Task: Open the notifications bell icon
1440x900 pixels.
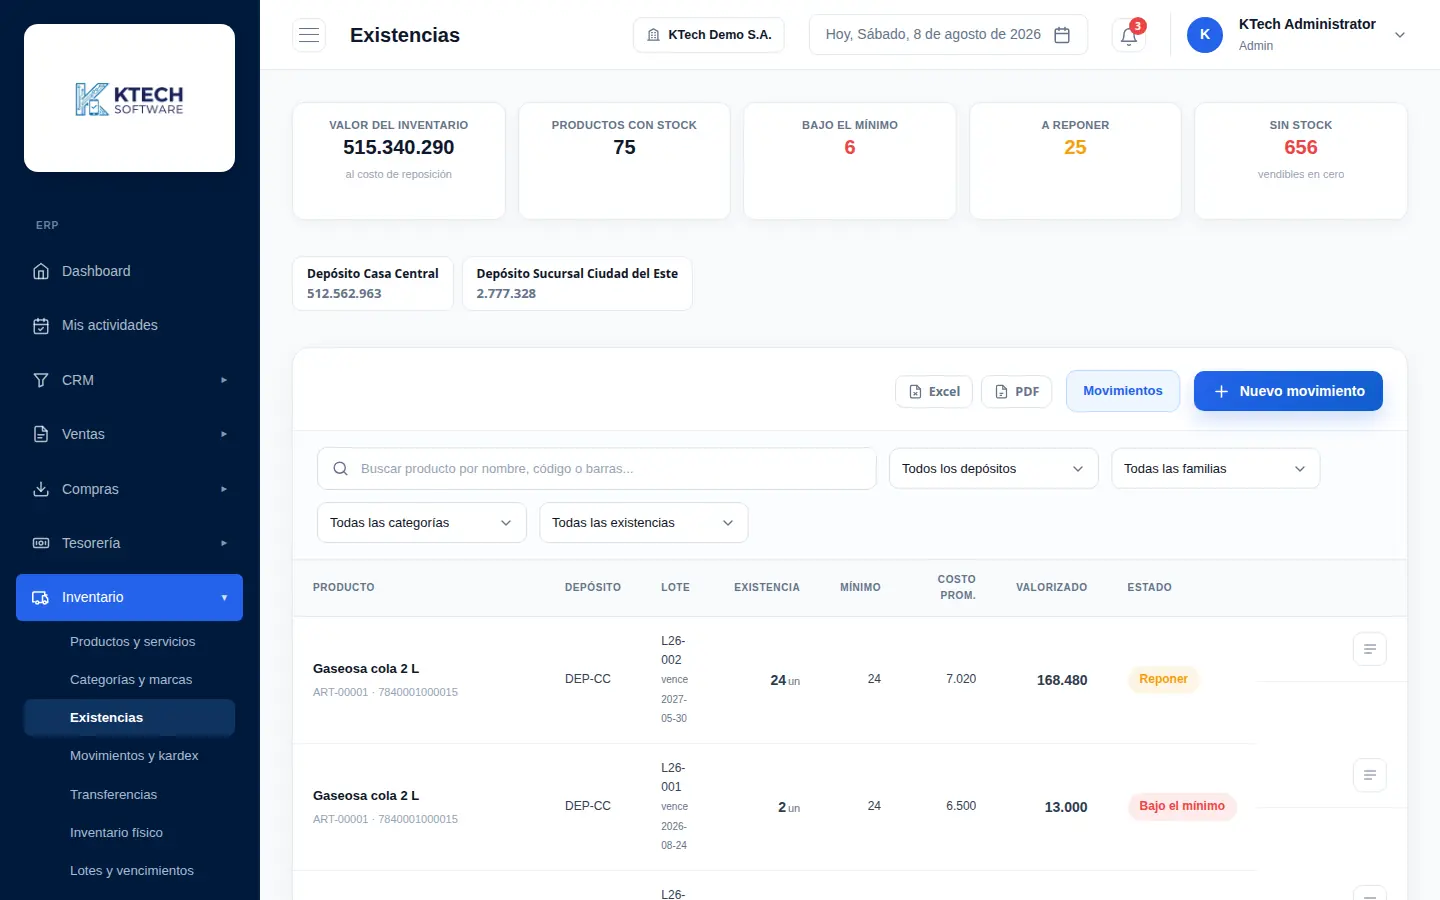Action: 1129,36
